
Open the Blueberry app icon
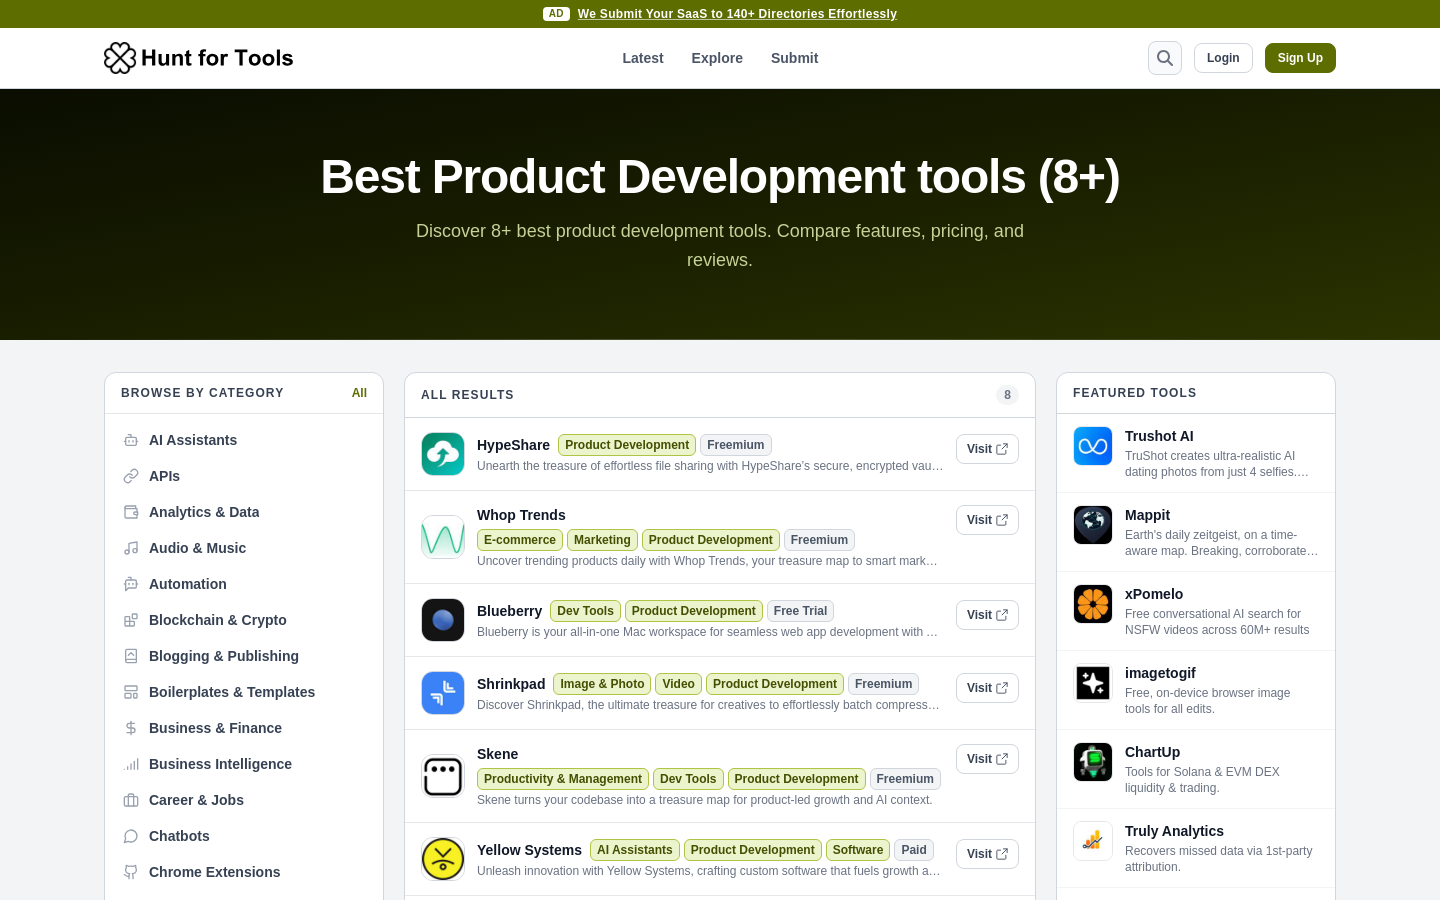click(443, 620)
